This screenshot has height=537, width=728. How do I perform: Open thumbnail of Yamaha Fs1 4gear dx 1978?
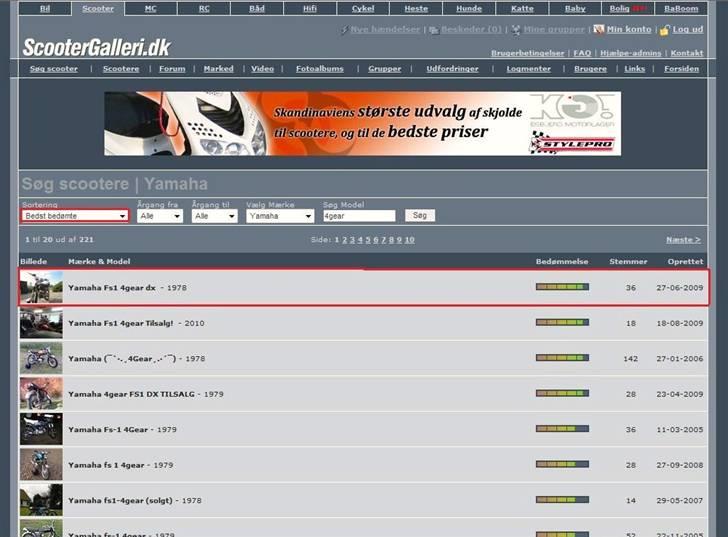pos(41,287)
